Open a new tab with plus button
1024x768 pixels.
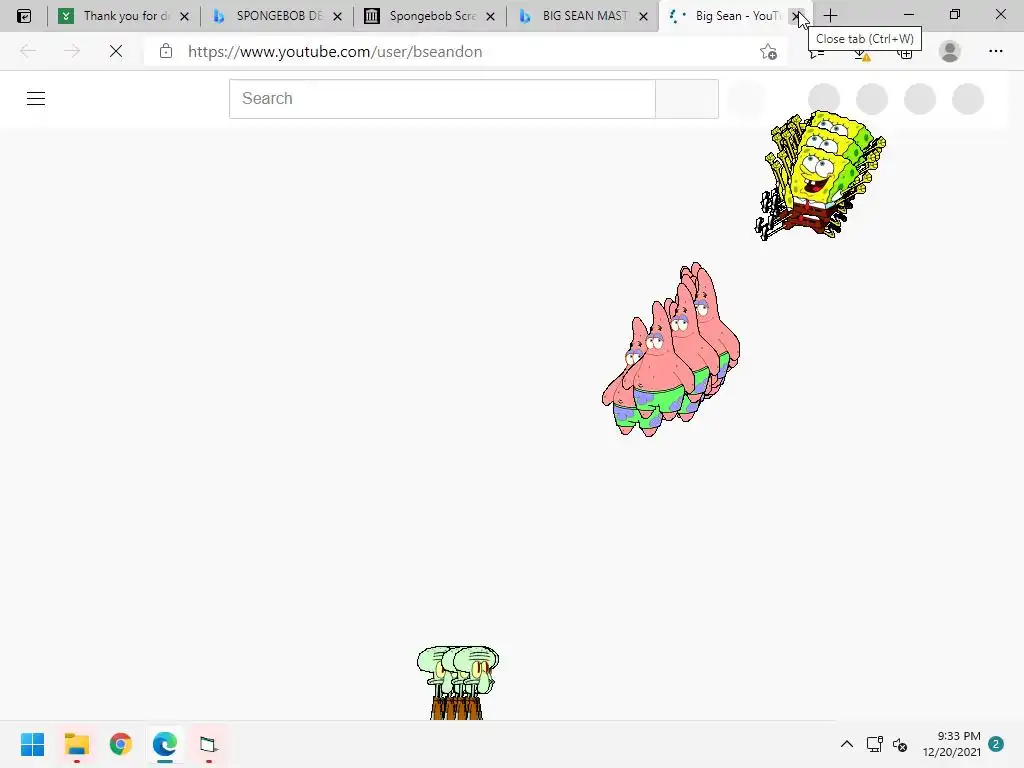(x=830, y=15)
